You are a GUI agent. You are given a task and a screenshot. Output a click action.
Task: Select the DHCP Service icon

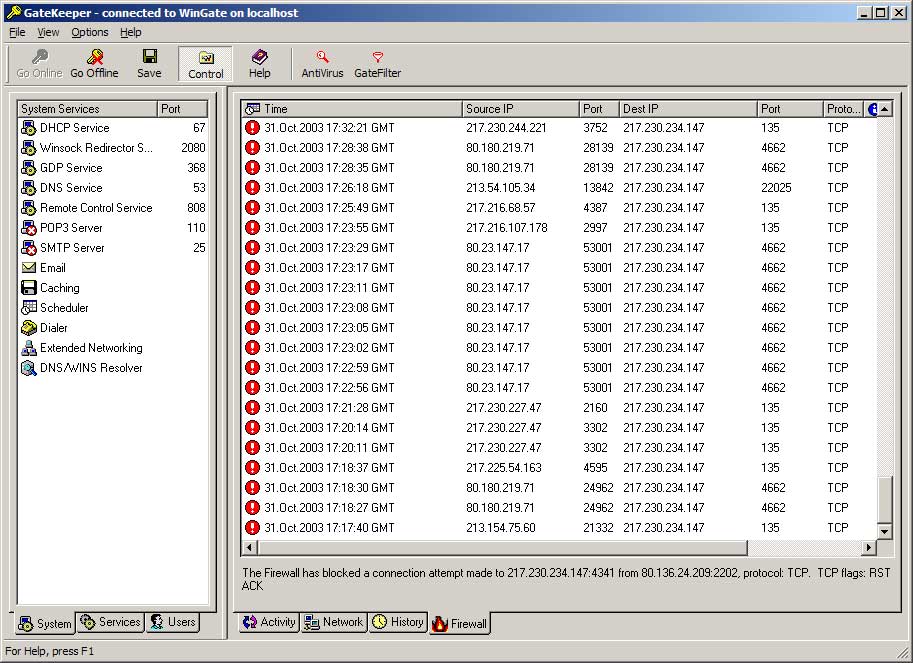tap(29, 127)
